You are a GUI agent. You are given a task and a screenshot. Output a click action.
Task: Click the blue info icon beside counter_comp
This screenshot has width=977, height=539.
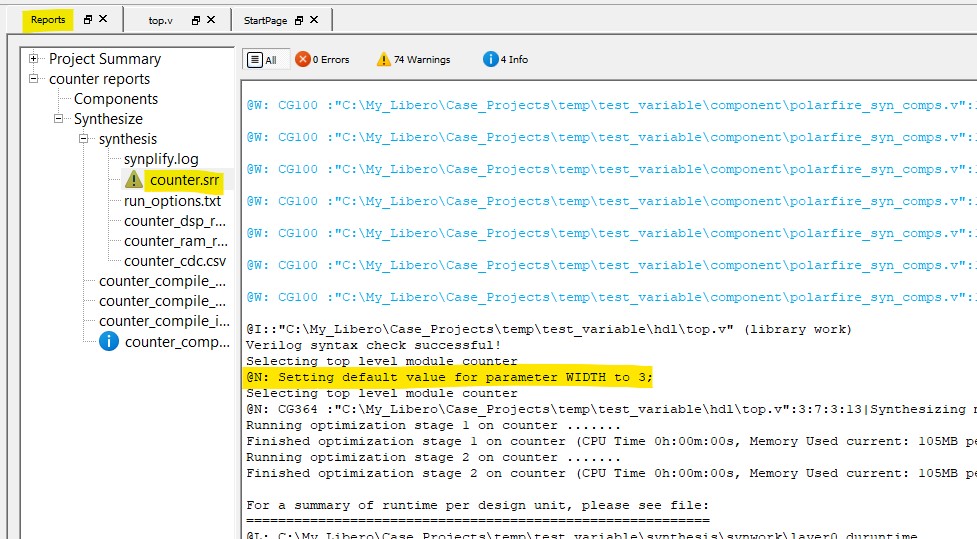pos(108,342)
